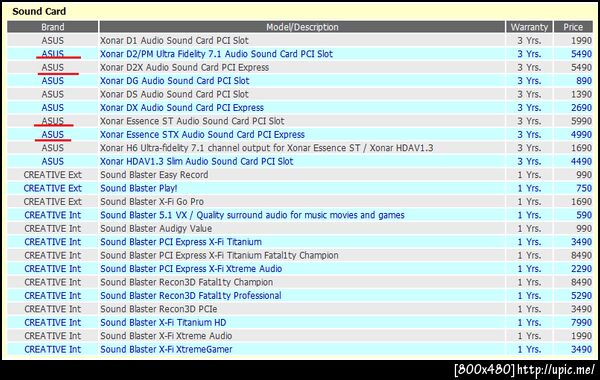Select Sound Blaster Recon3D PCIe
The image size is (600, 380).
[158, 309]
